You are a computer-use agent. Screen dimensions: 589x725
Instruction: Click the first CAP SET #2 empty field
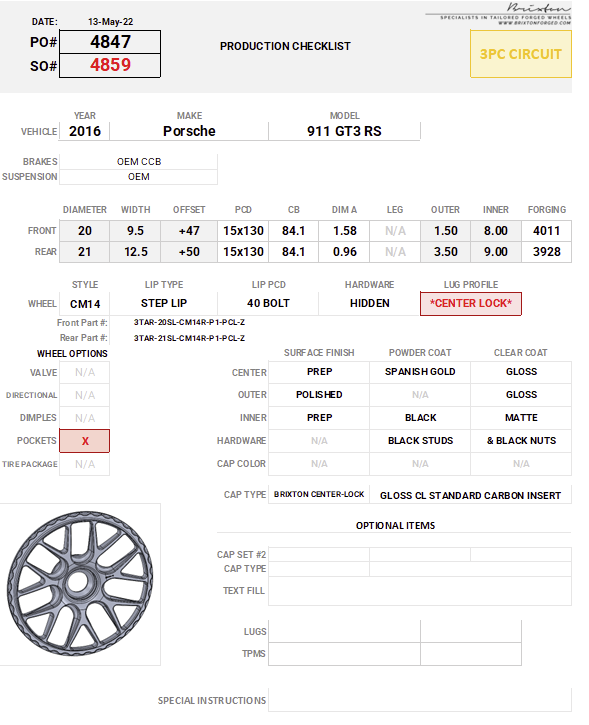[x=319, y=555]
